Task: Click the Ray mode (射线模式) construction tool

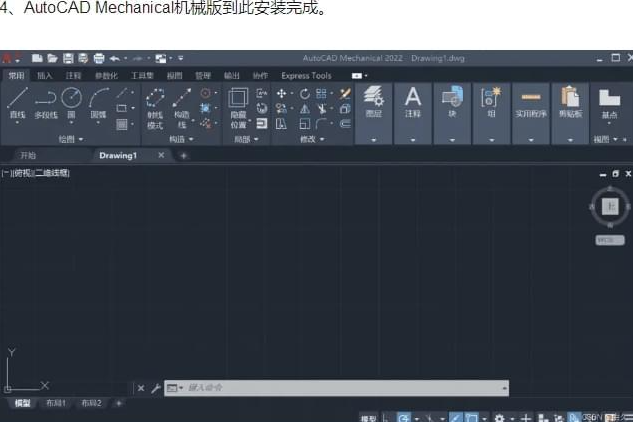Action: pyautogui.click(x=155, y=108)
